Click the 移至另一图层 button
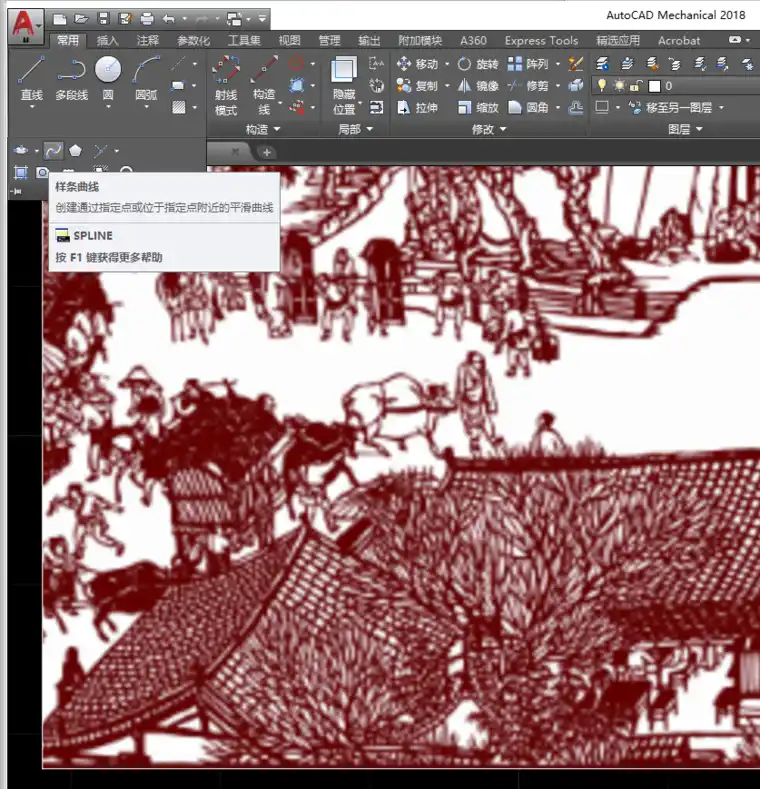 (x=670, y=108)
